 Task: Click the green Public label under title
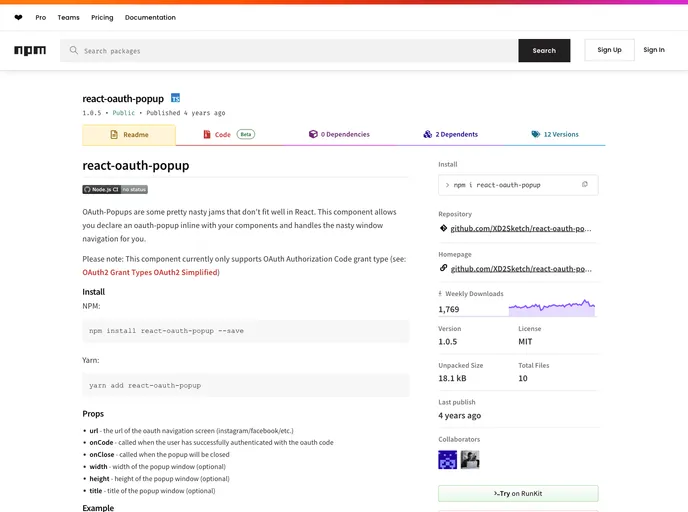click(x=124, y=113)
